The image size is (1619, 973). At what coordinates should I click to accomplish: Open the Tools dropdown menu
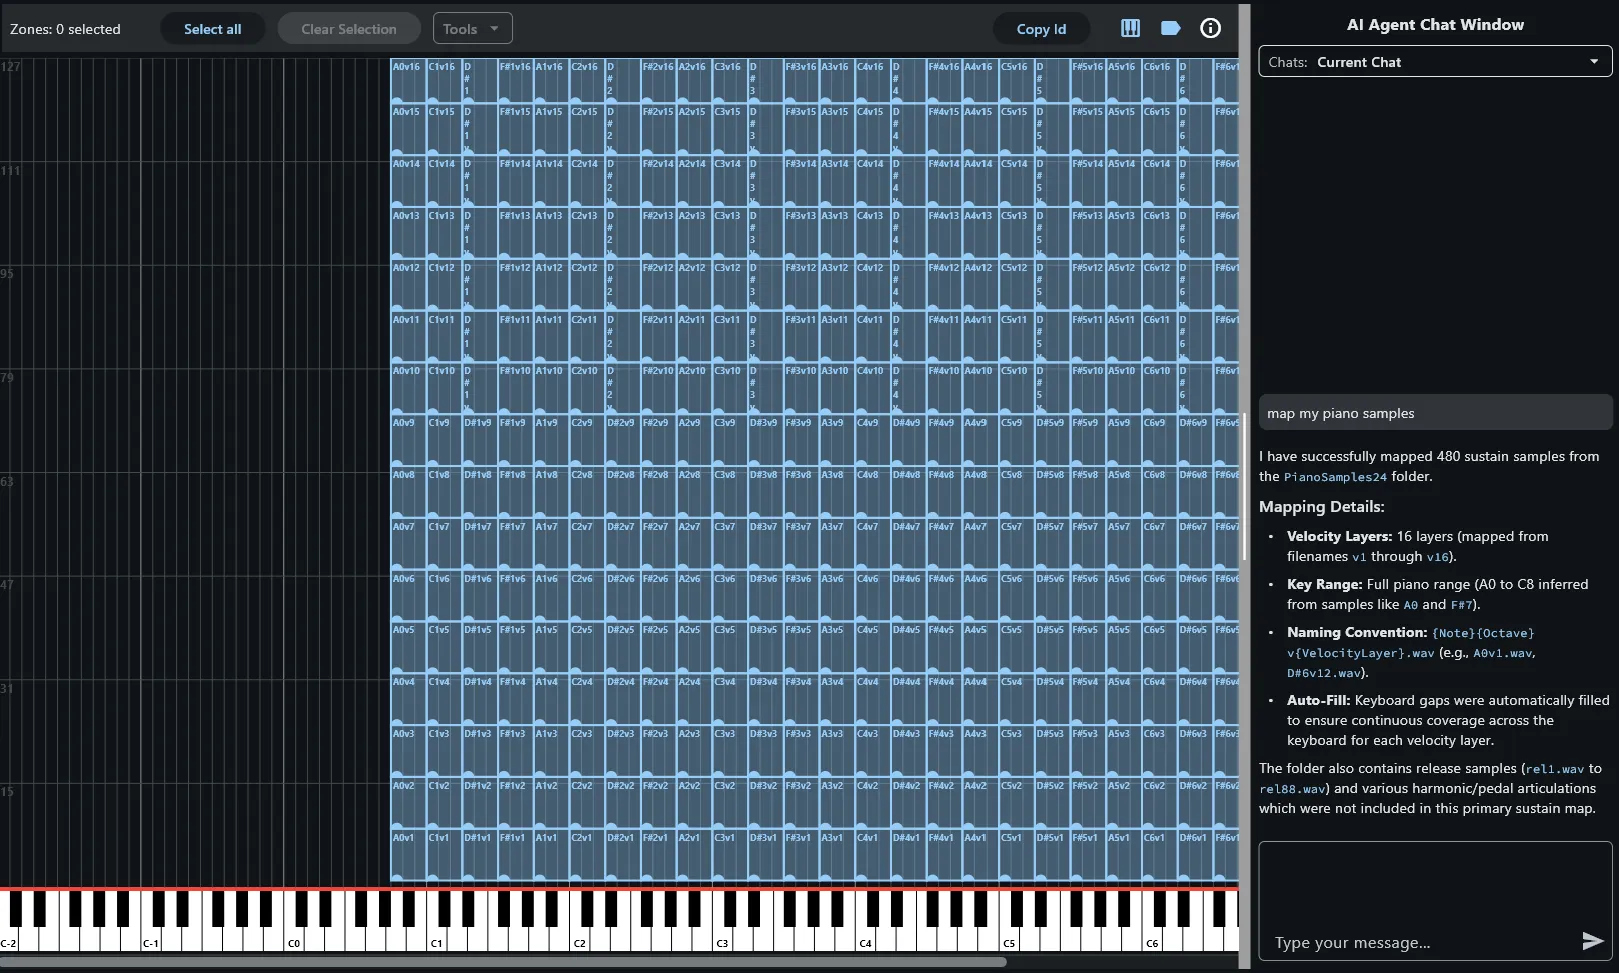[x=472, y=29]
